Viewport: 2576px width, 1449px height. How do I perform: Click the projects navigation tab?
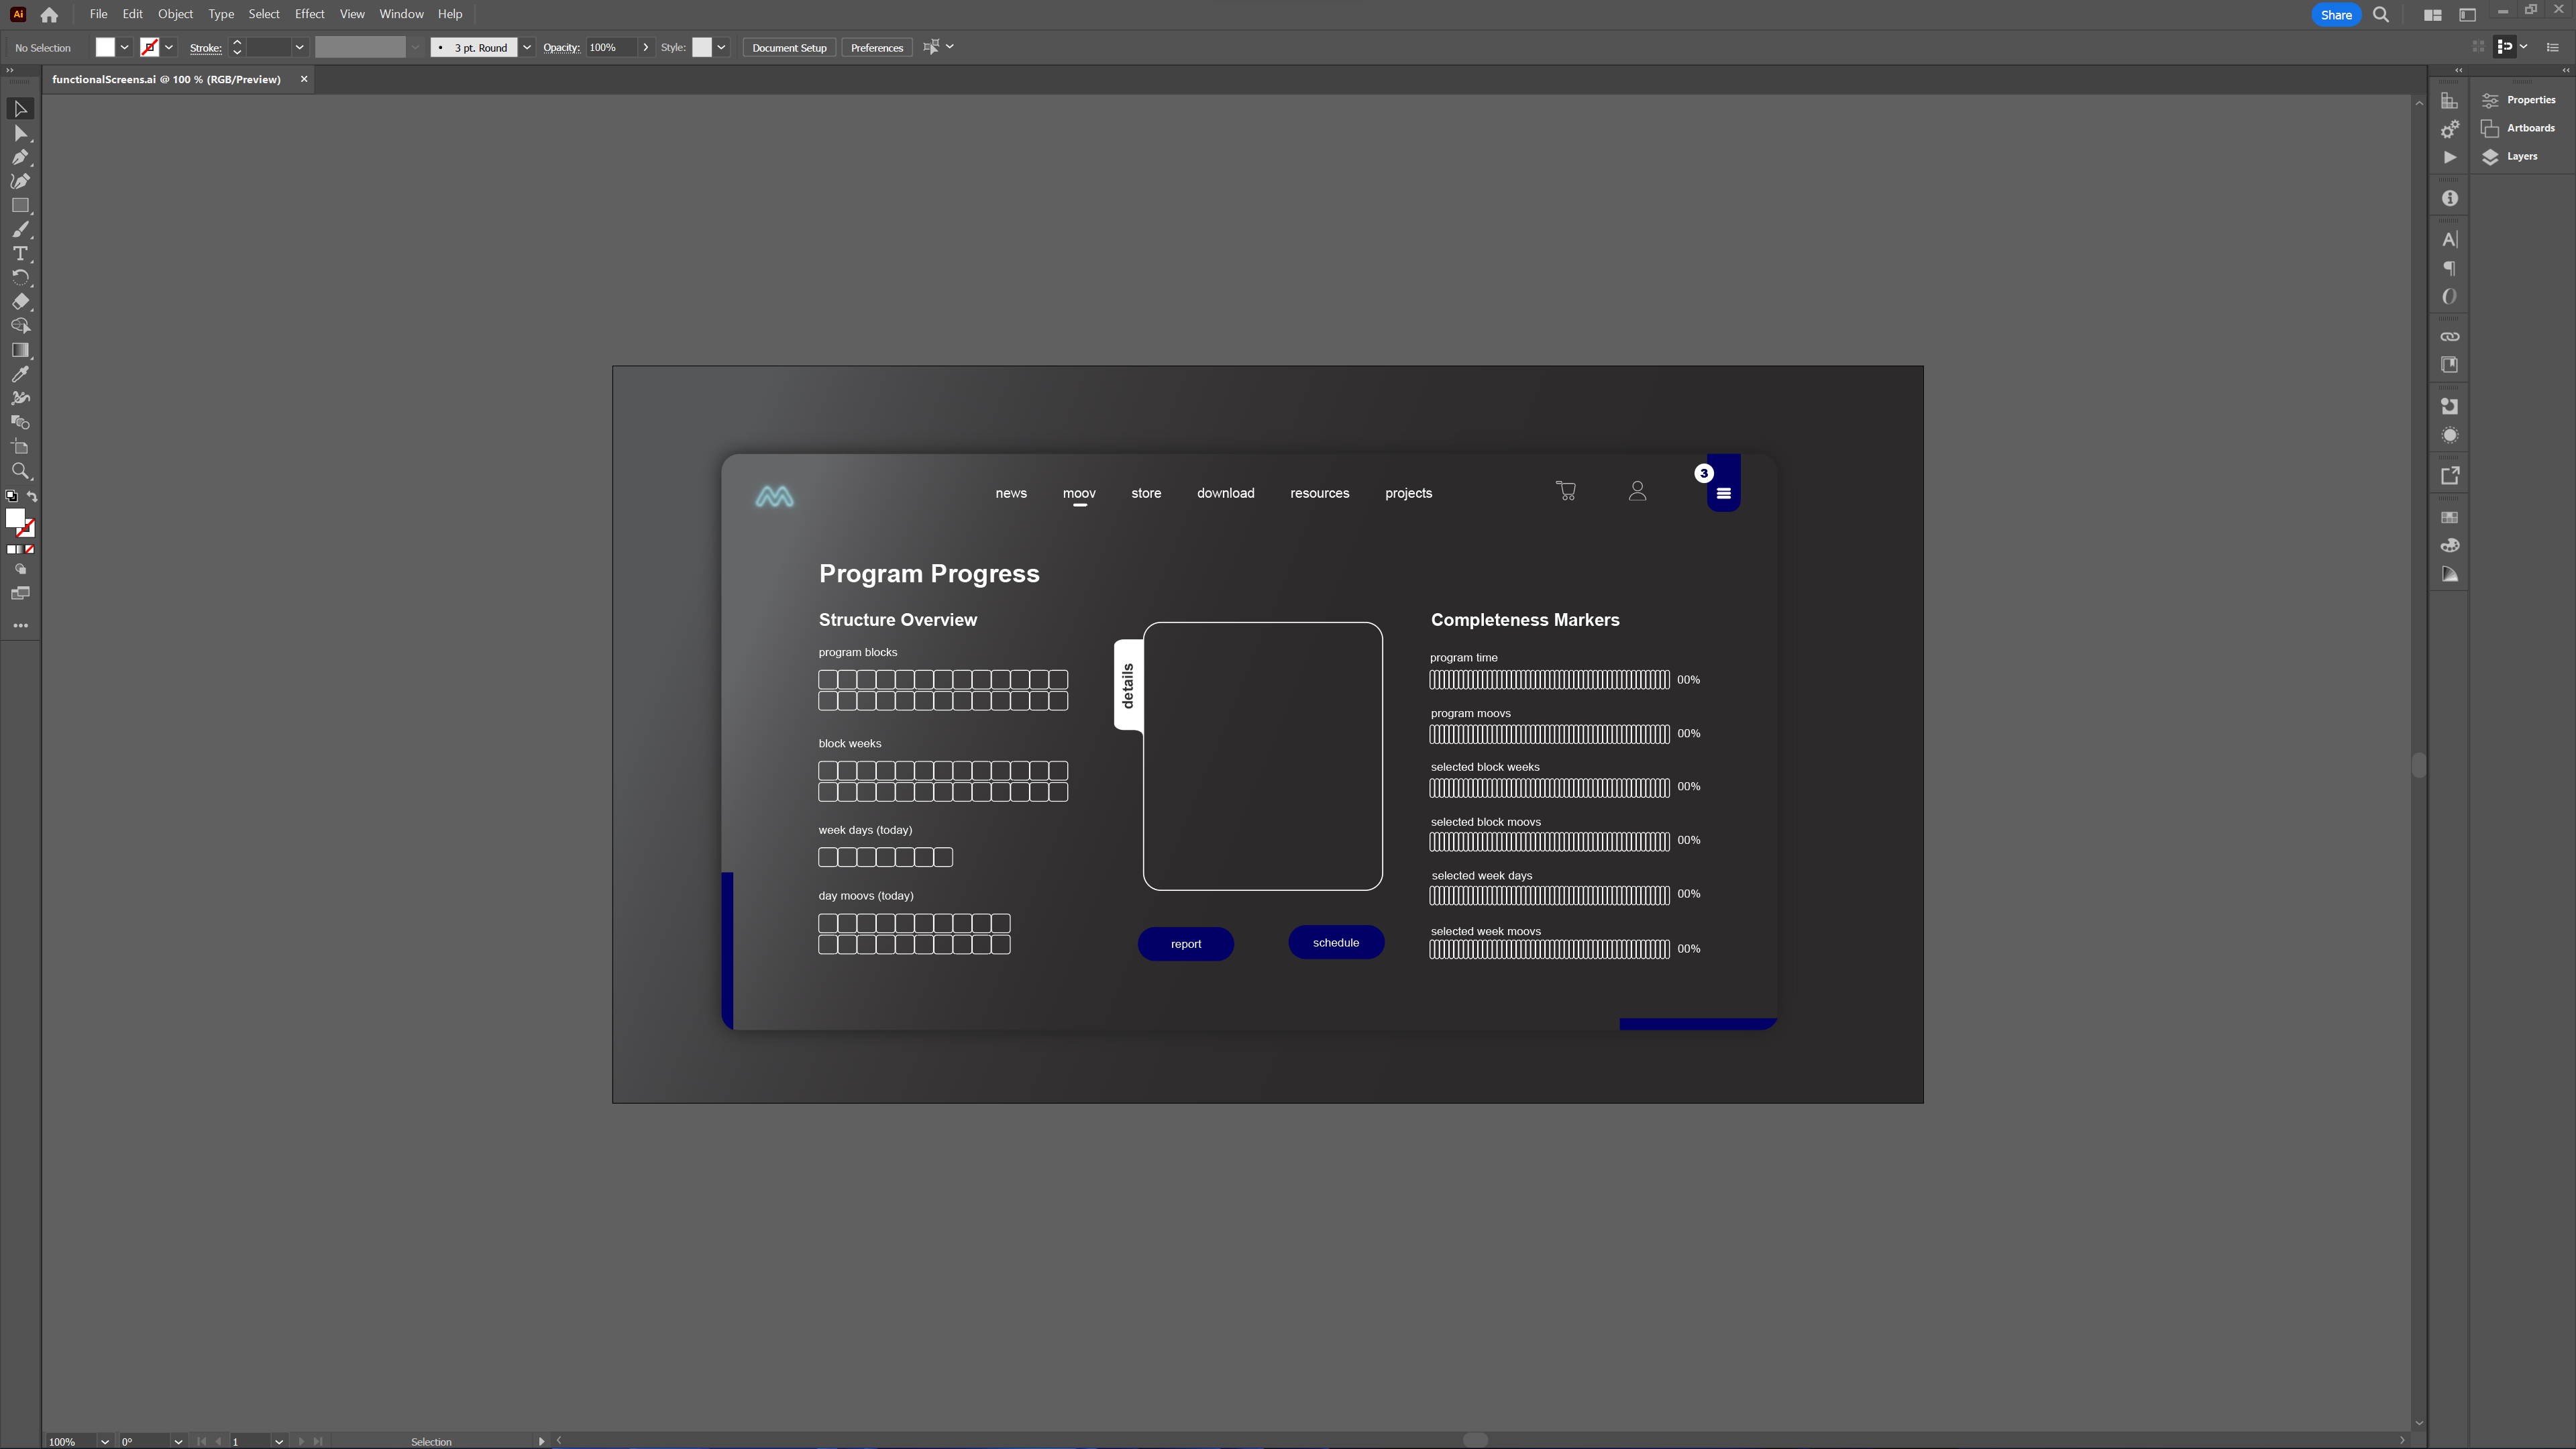(x=1408, y=492)
